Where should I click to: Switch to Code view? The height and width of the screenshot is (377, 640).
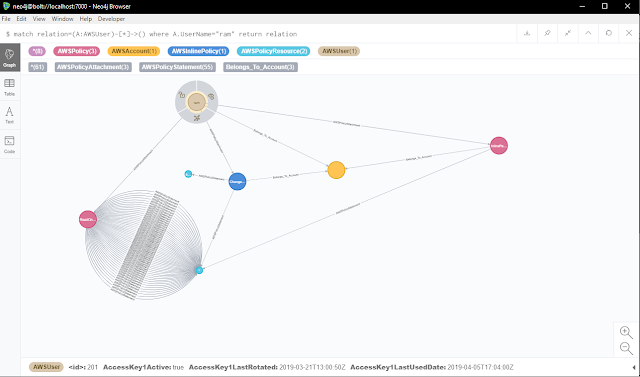coord(9,144)
